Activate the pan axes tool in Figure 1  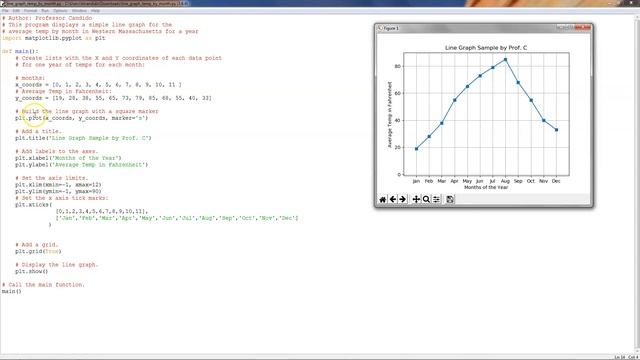click(416, 199)
